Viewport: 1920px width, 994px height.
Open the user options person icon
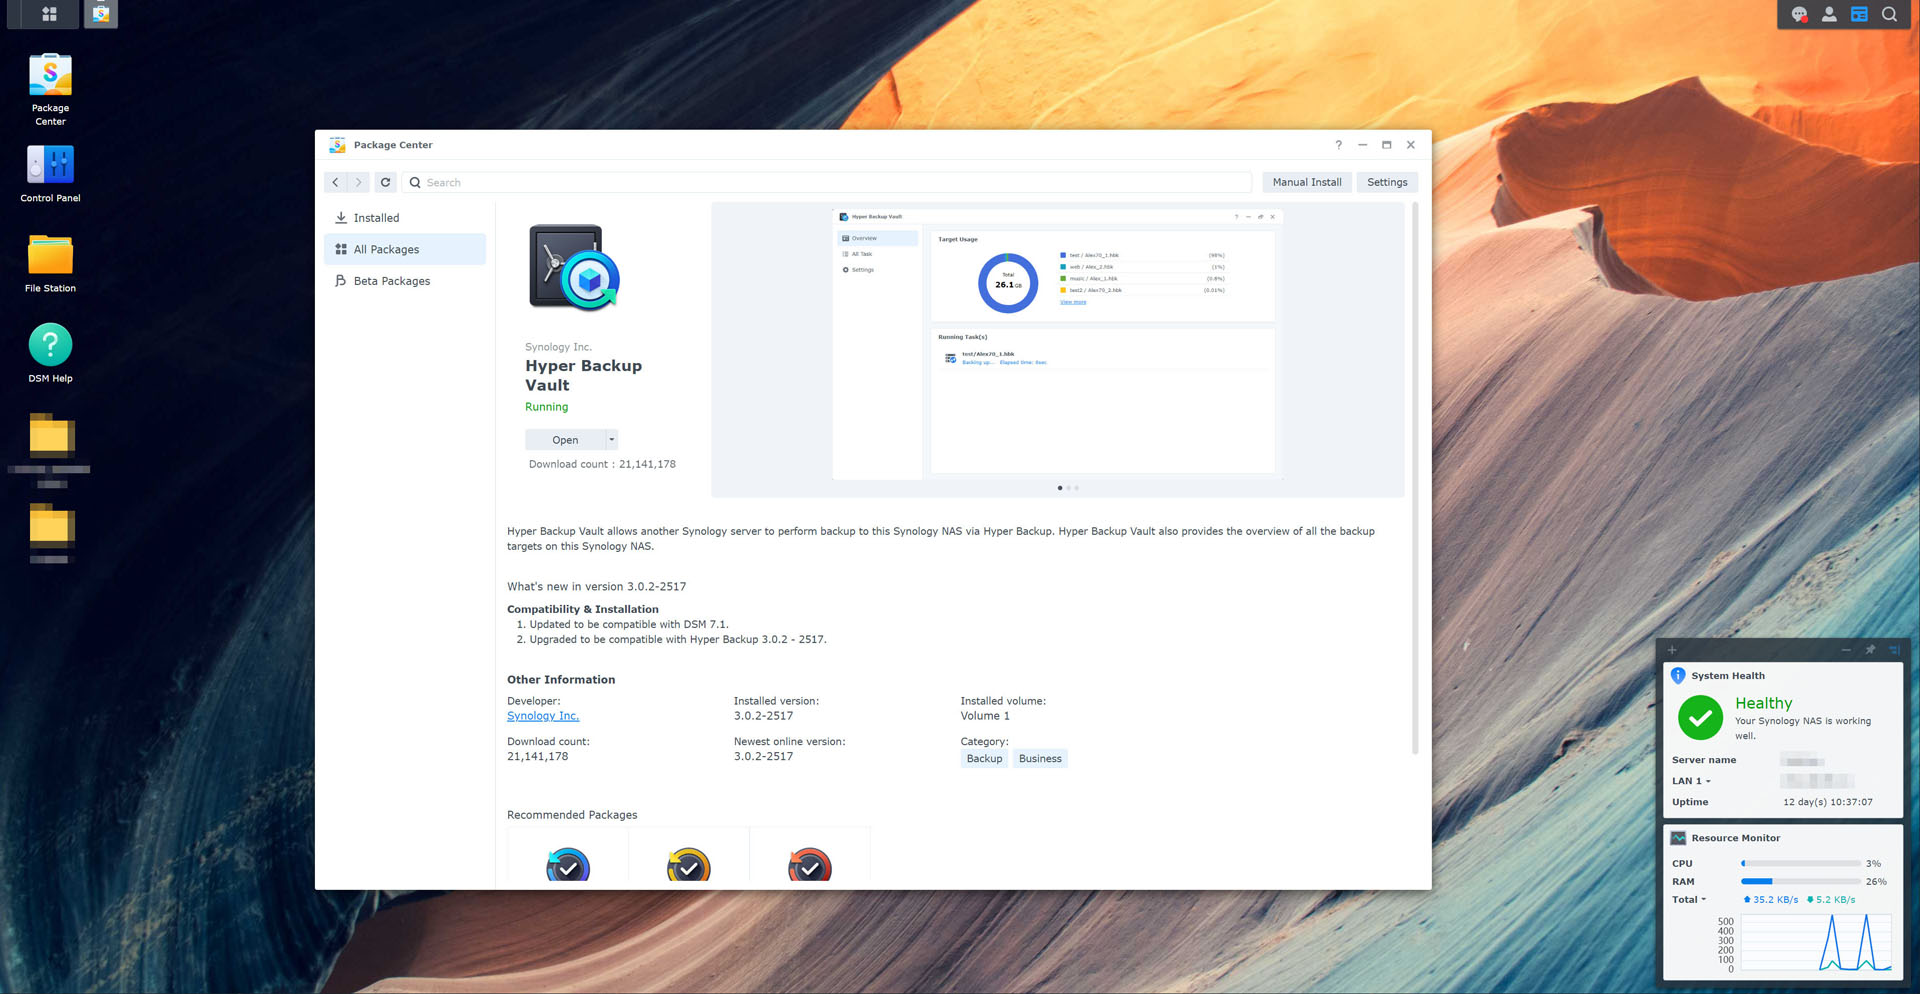click(x=1829, y=14)
